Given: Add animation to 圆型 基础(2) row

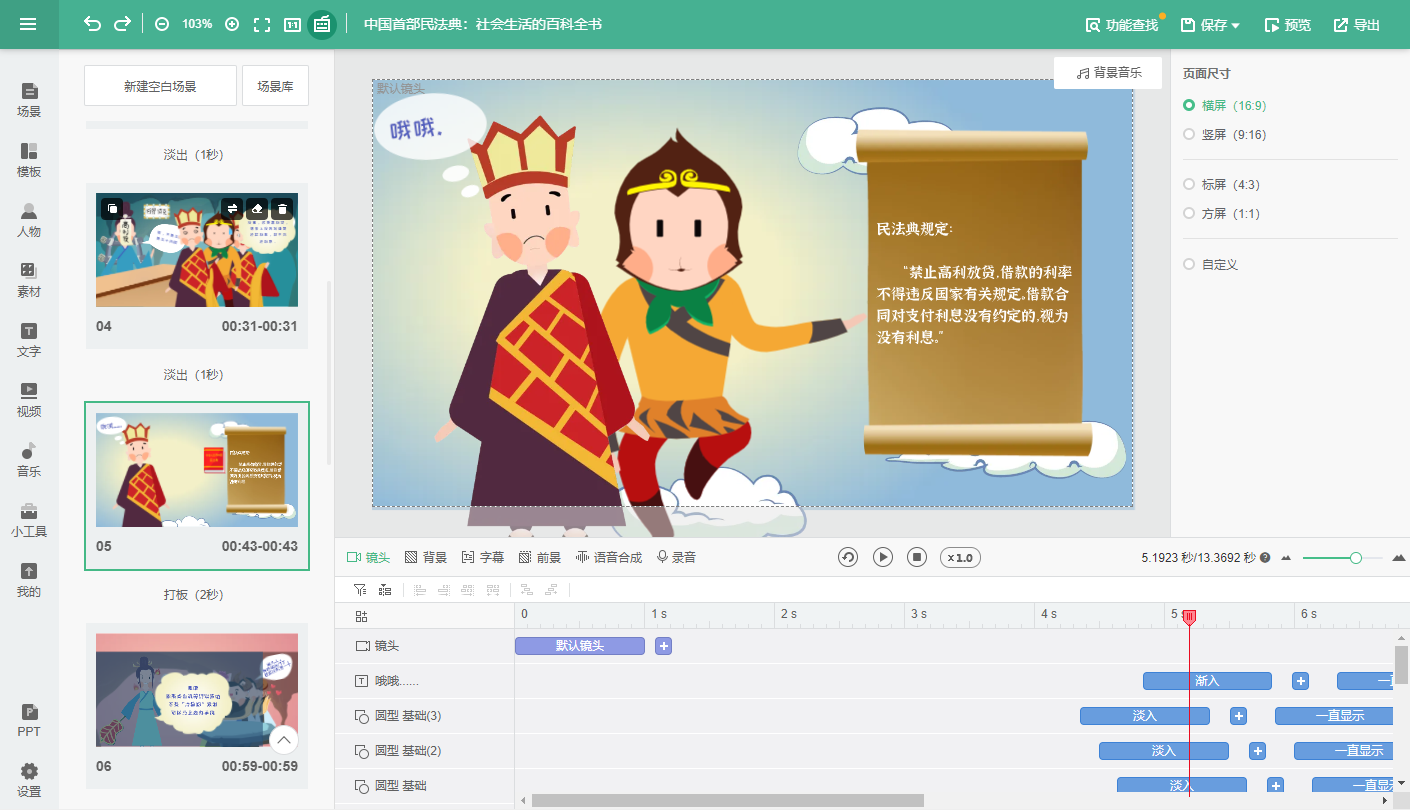Looking at the screenshot, I should click(x=1257, y=751).
